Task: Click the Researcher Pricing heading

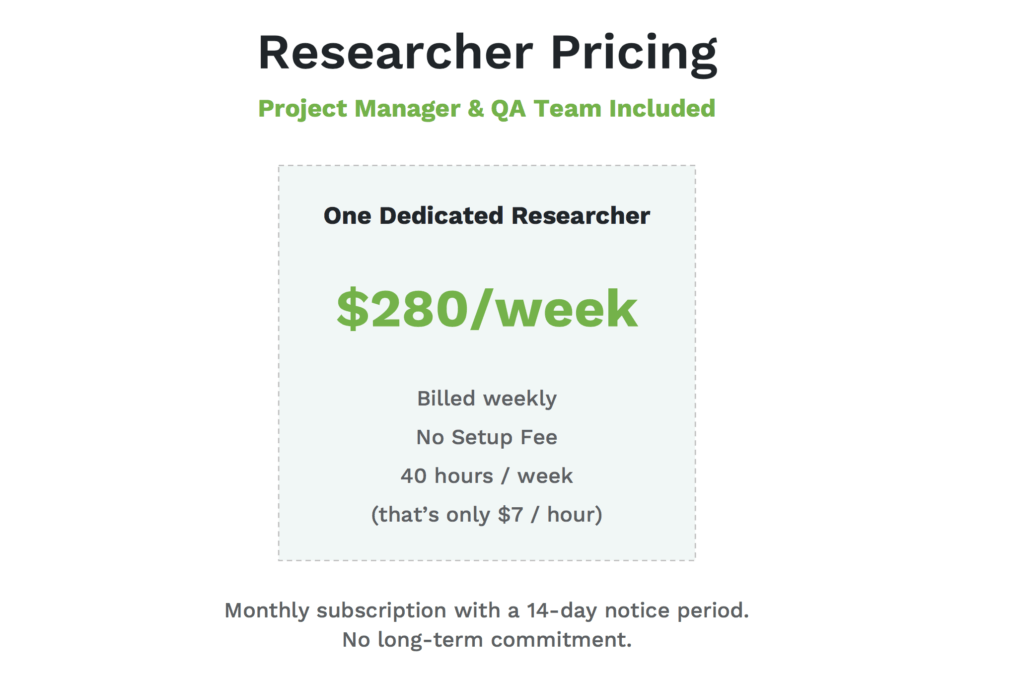Action: pos(487,53)
